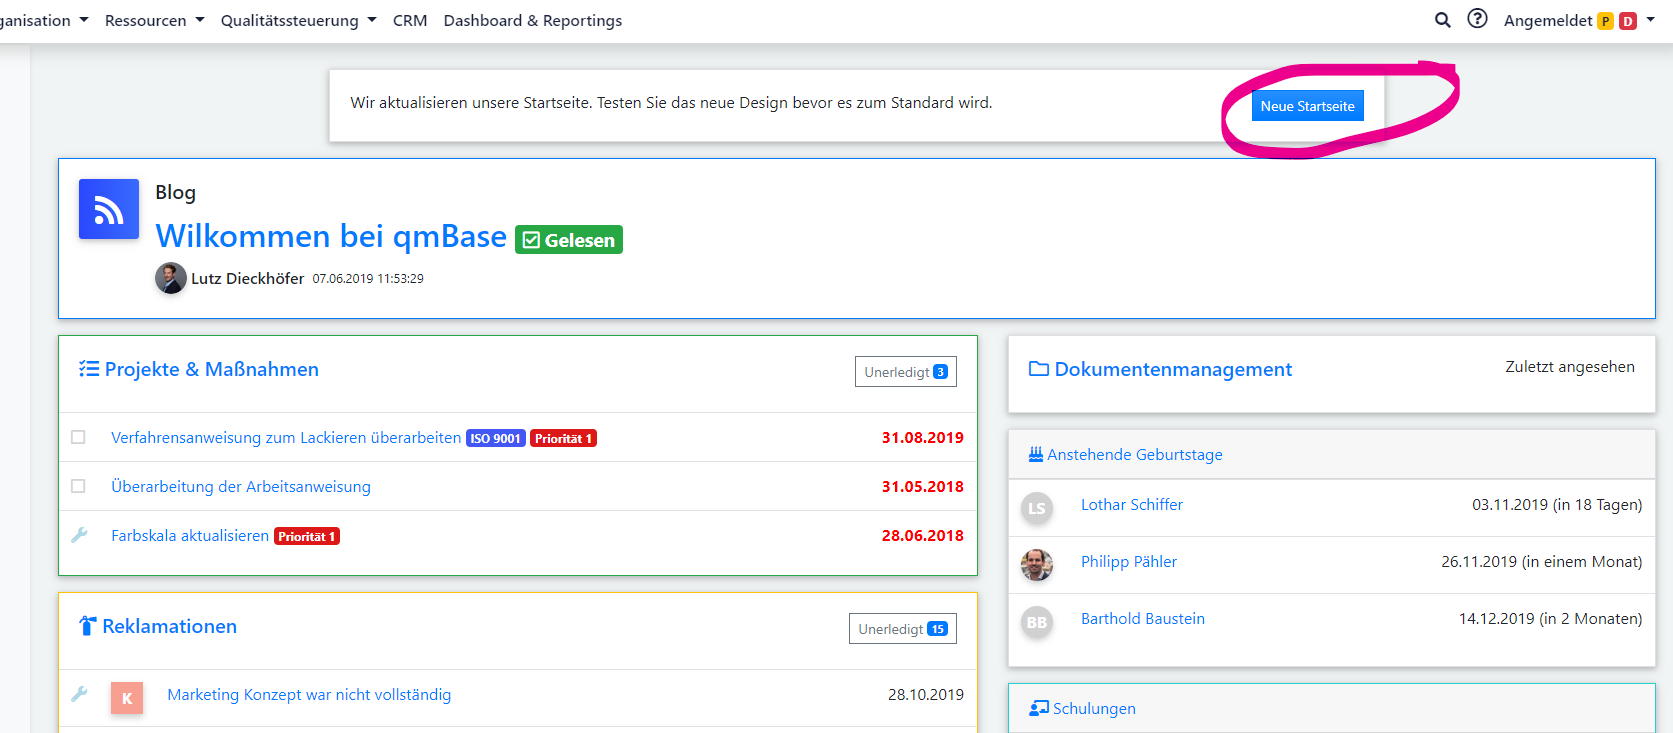
Task: Open Philipp Pähler's profile link
Action: point(1129,561)
